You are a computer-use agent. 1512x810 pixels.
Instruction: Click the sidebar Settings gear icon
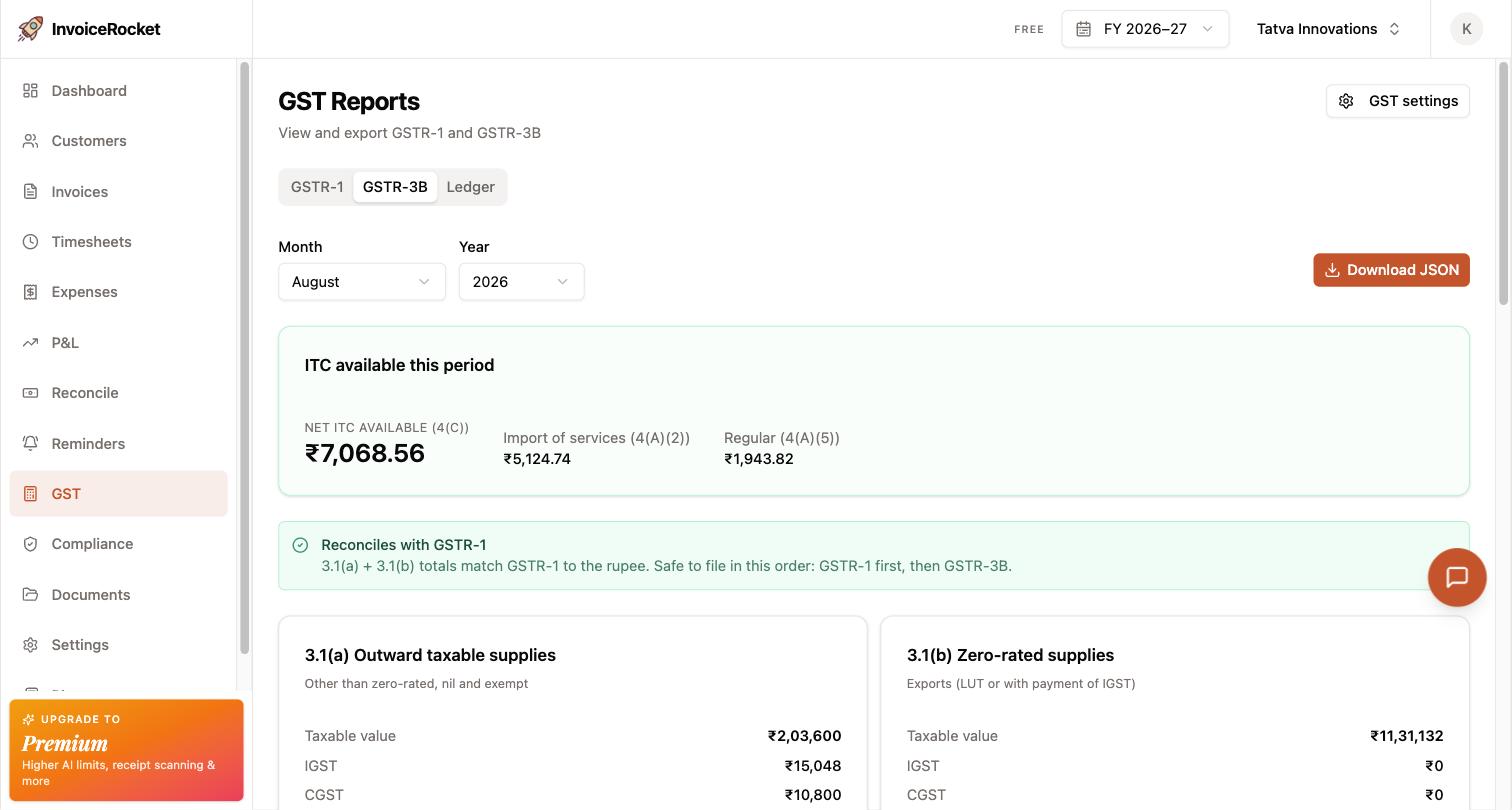31,645
